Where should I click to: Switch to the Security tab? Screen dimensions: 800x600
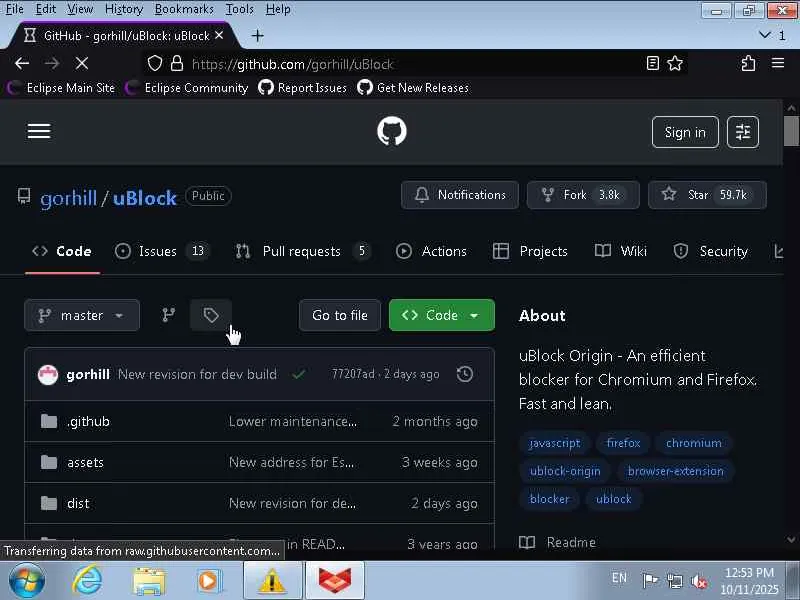(710, 251)
